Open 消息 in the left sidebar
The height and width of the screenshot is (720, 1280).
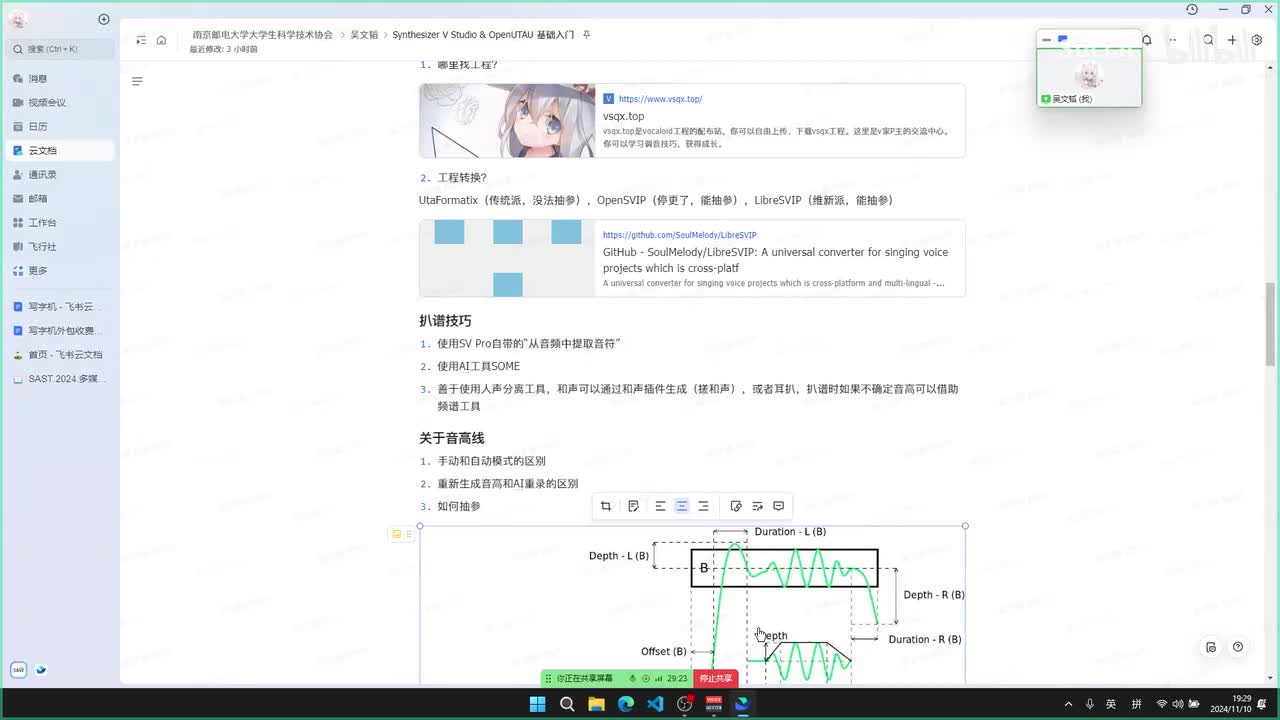(58, 79)
